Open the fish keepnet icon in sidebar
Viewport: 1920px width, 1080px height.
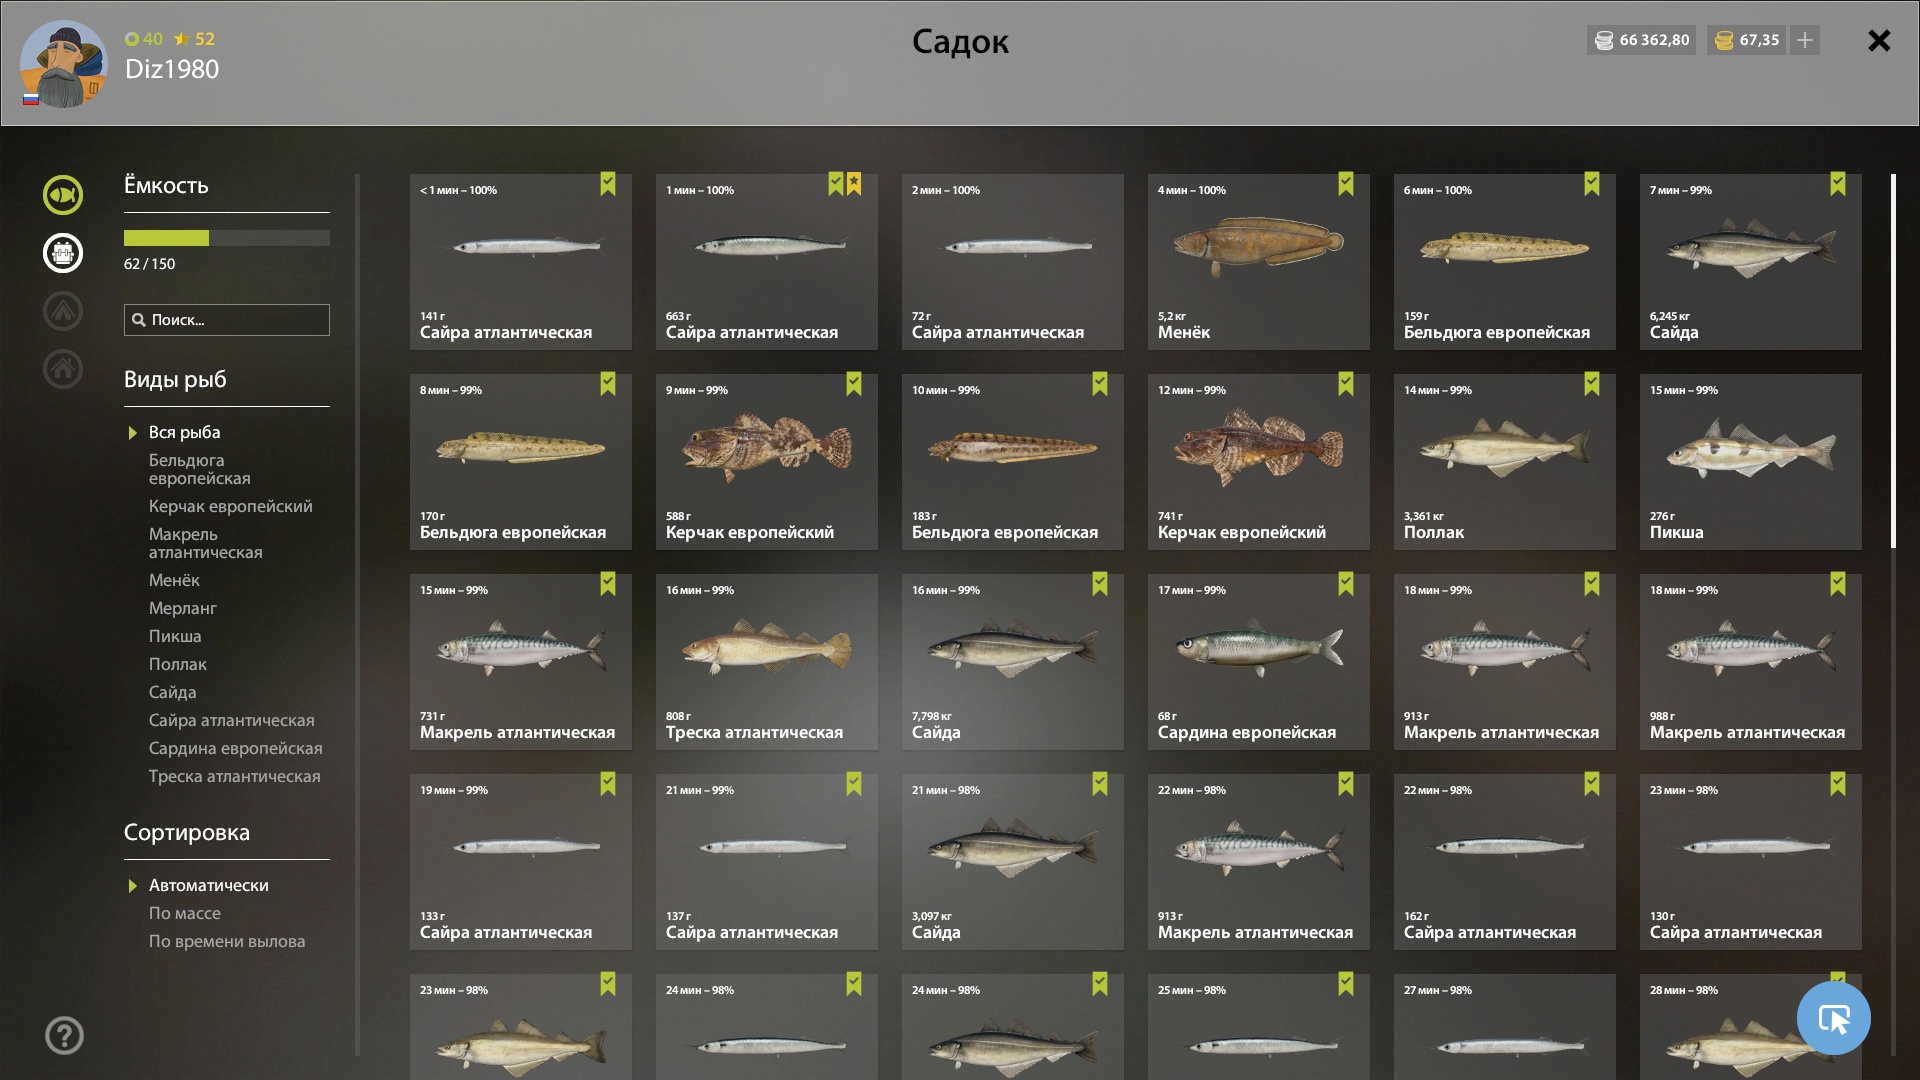click(x=62, y=195)
